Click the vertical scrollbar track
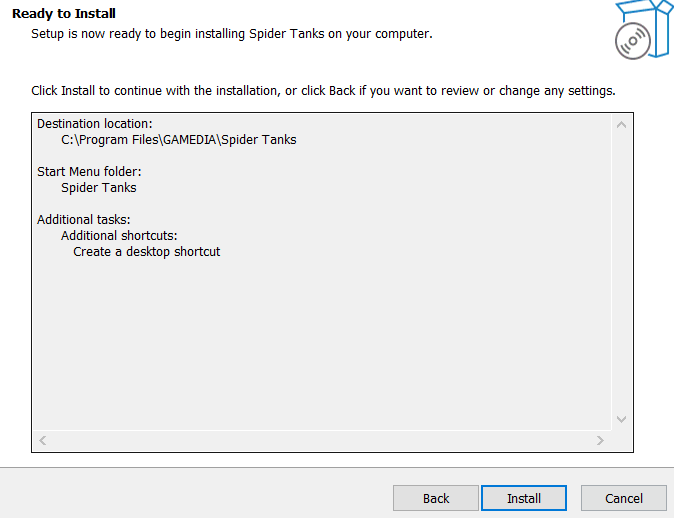The height and width of the screenshot is (518, 674). (x=621, y=272)
